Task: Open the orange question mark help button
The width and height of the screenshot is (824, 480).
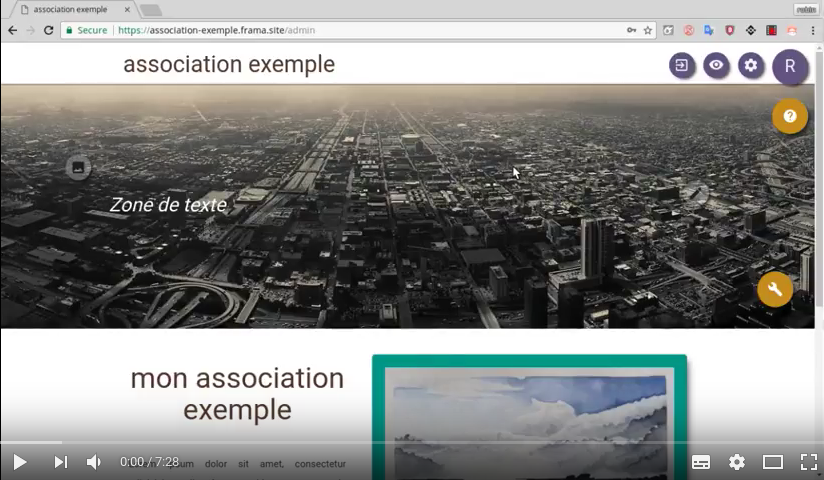Action: (x=789, y=116)
